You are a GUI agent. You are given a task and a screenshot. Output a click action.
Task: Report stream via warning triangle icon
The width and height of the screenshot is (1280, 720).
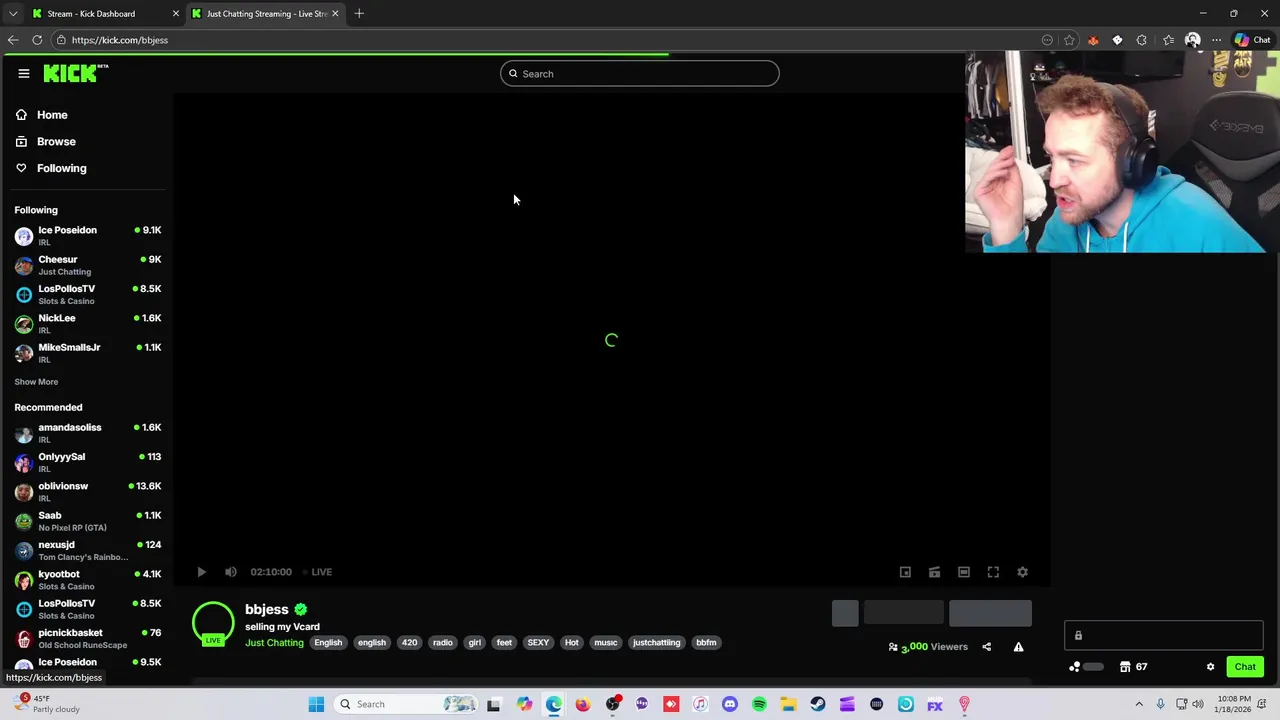(x=1018, y=647)
